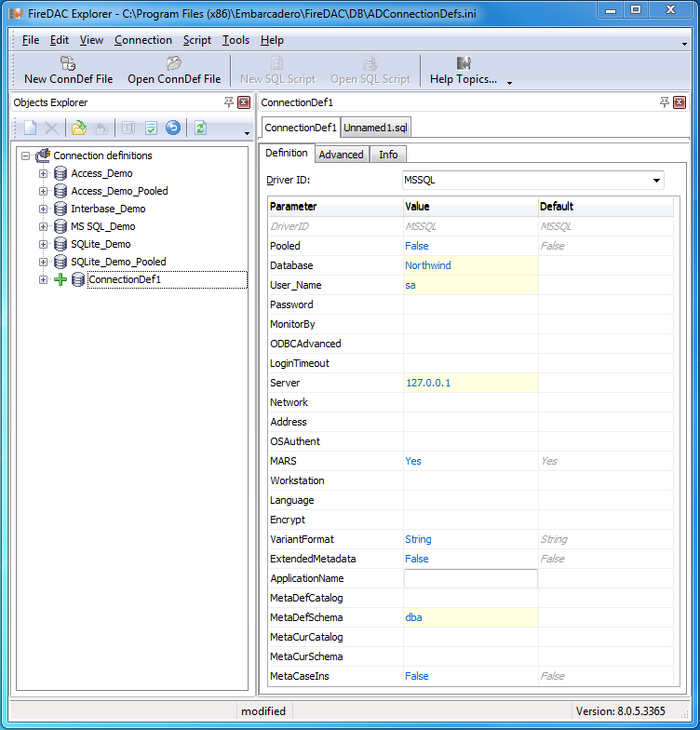Open the View menu

(91, 41)
